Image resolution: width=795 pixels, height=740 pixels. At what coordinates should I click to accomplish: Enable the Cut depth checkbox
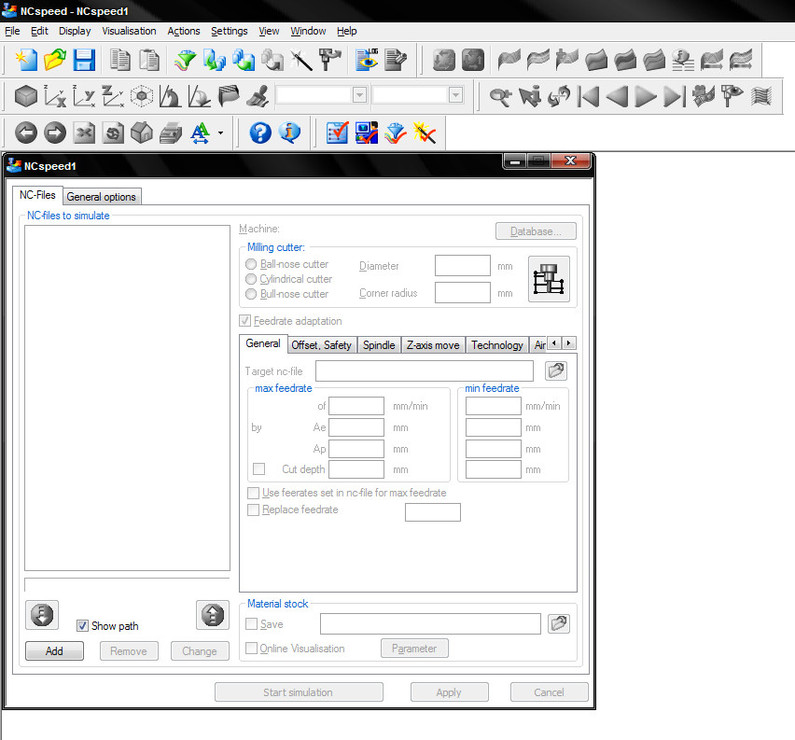click(x=259, y=469)
